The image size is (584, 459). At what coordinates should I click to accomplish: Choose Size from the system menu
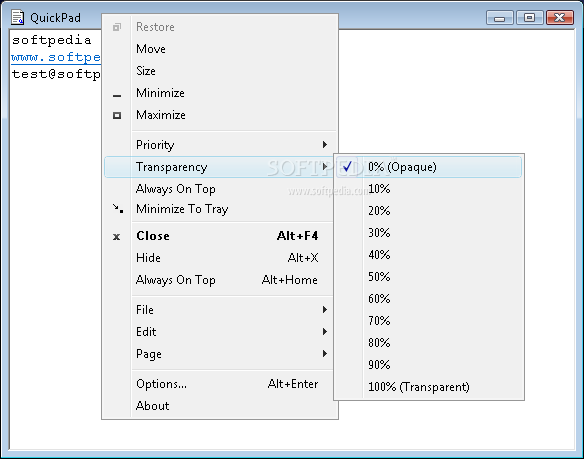click(220, 71)
